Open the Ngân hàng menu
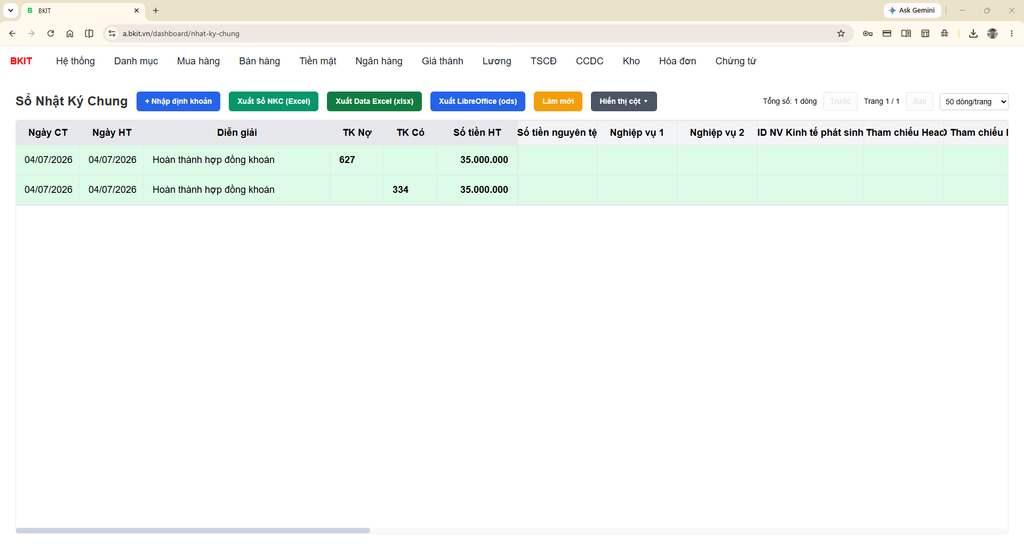The image size is (1024, 550). coord(379,61)
